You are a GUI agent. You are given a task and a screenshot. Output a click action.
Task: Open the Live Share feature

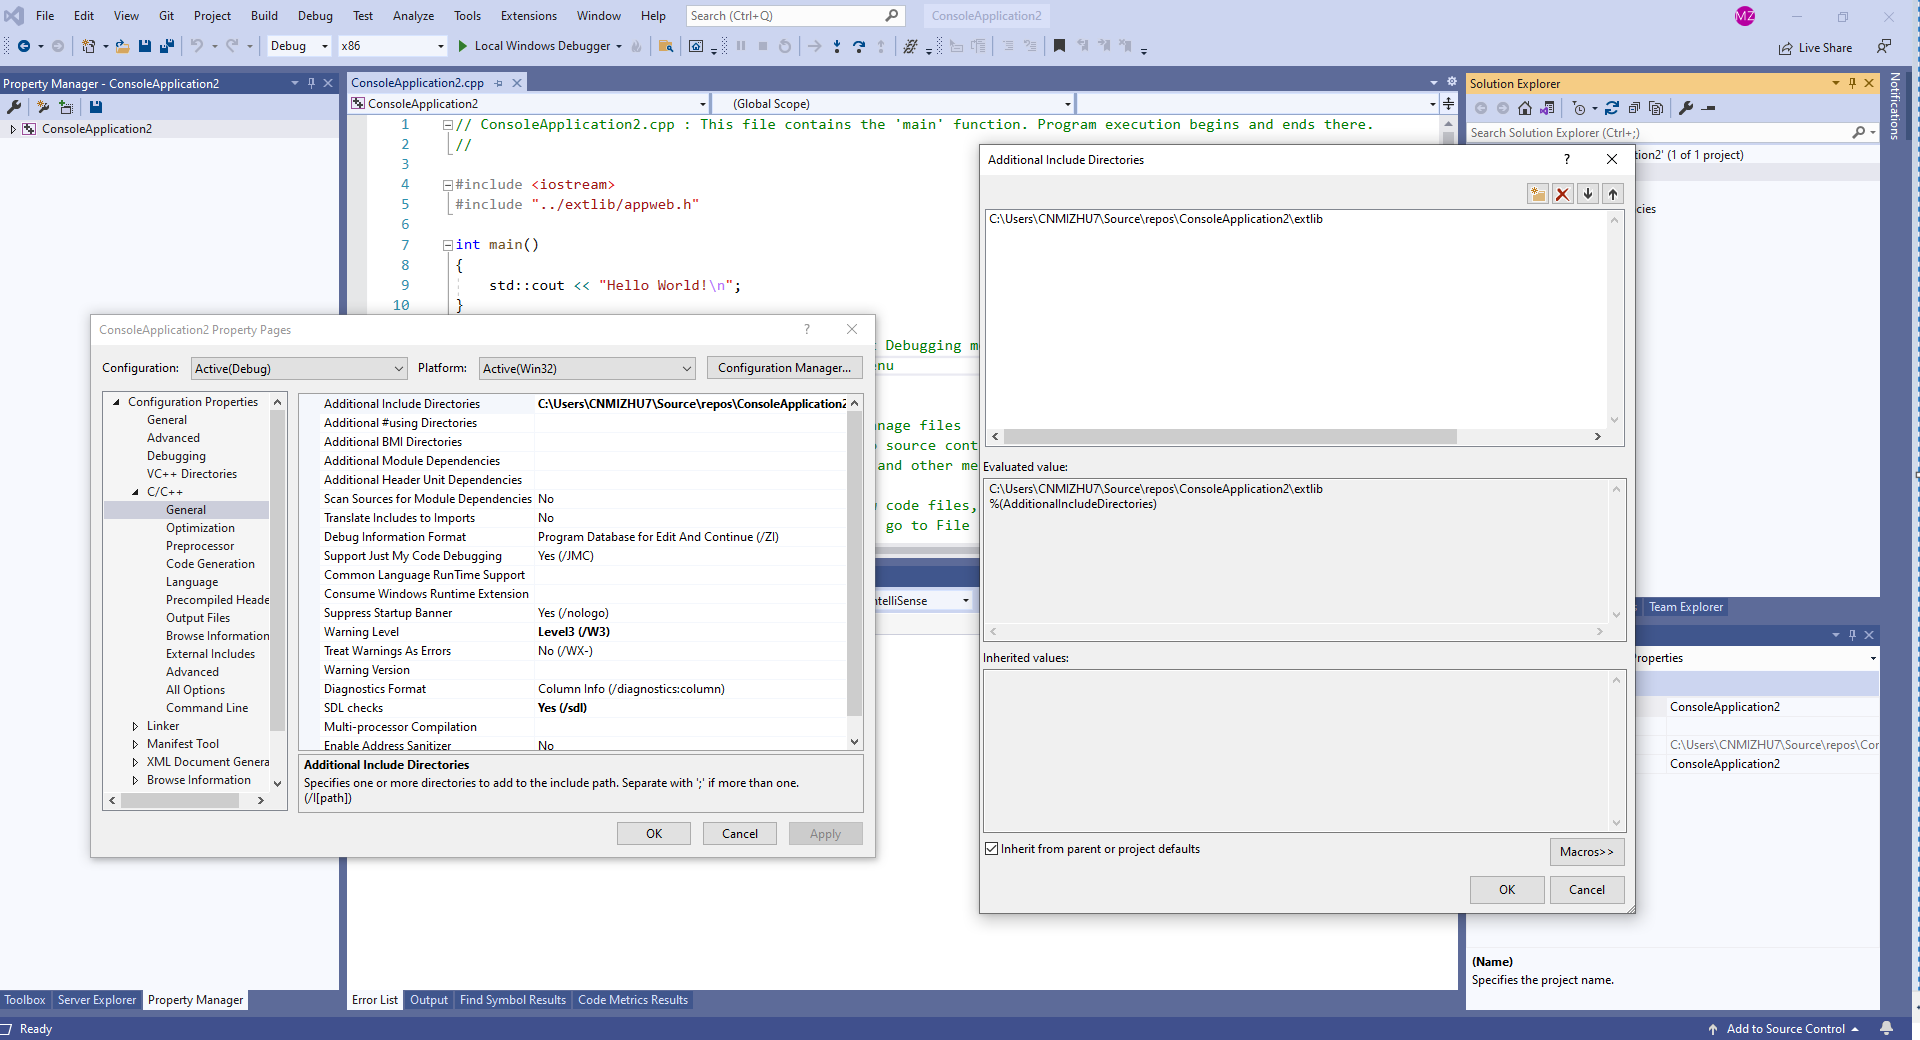click(1815, 48)
